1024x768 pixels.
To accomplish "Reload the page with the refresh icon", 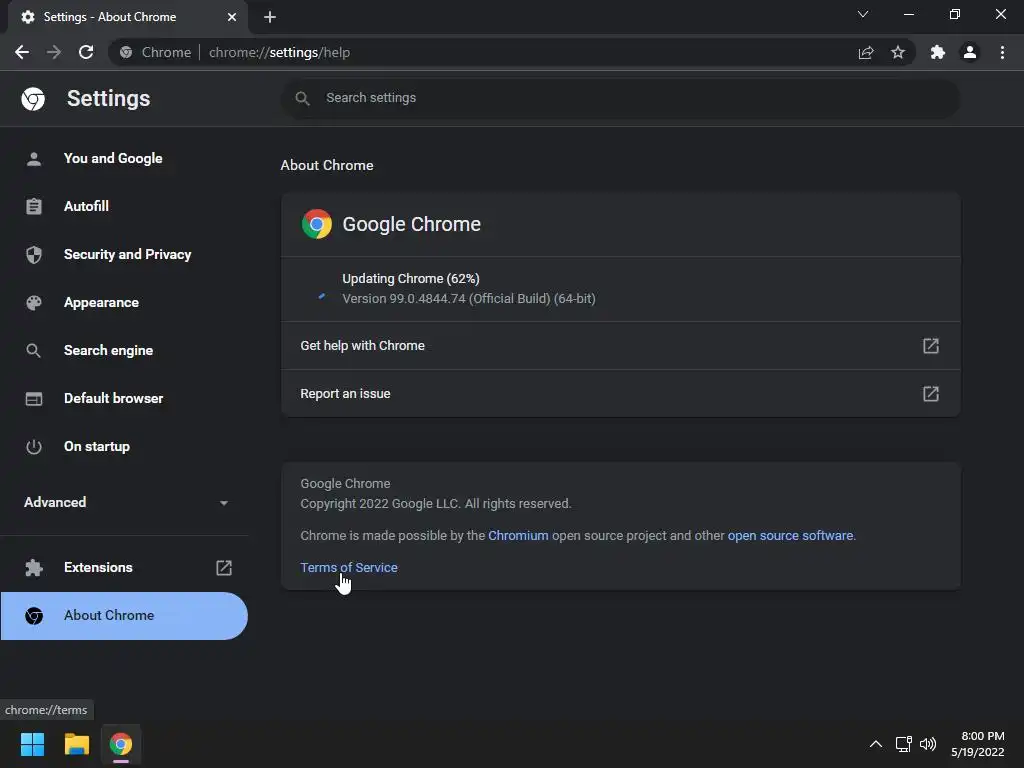I will 86,52.
